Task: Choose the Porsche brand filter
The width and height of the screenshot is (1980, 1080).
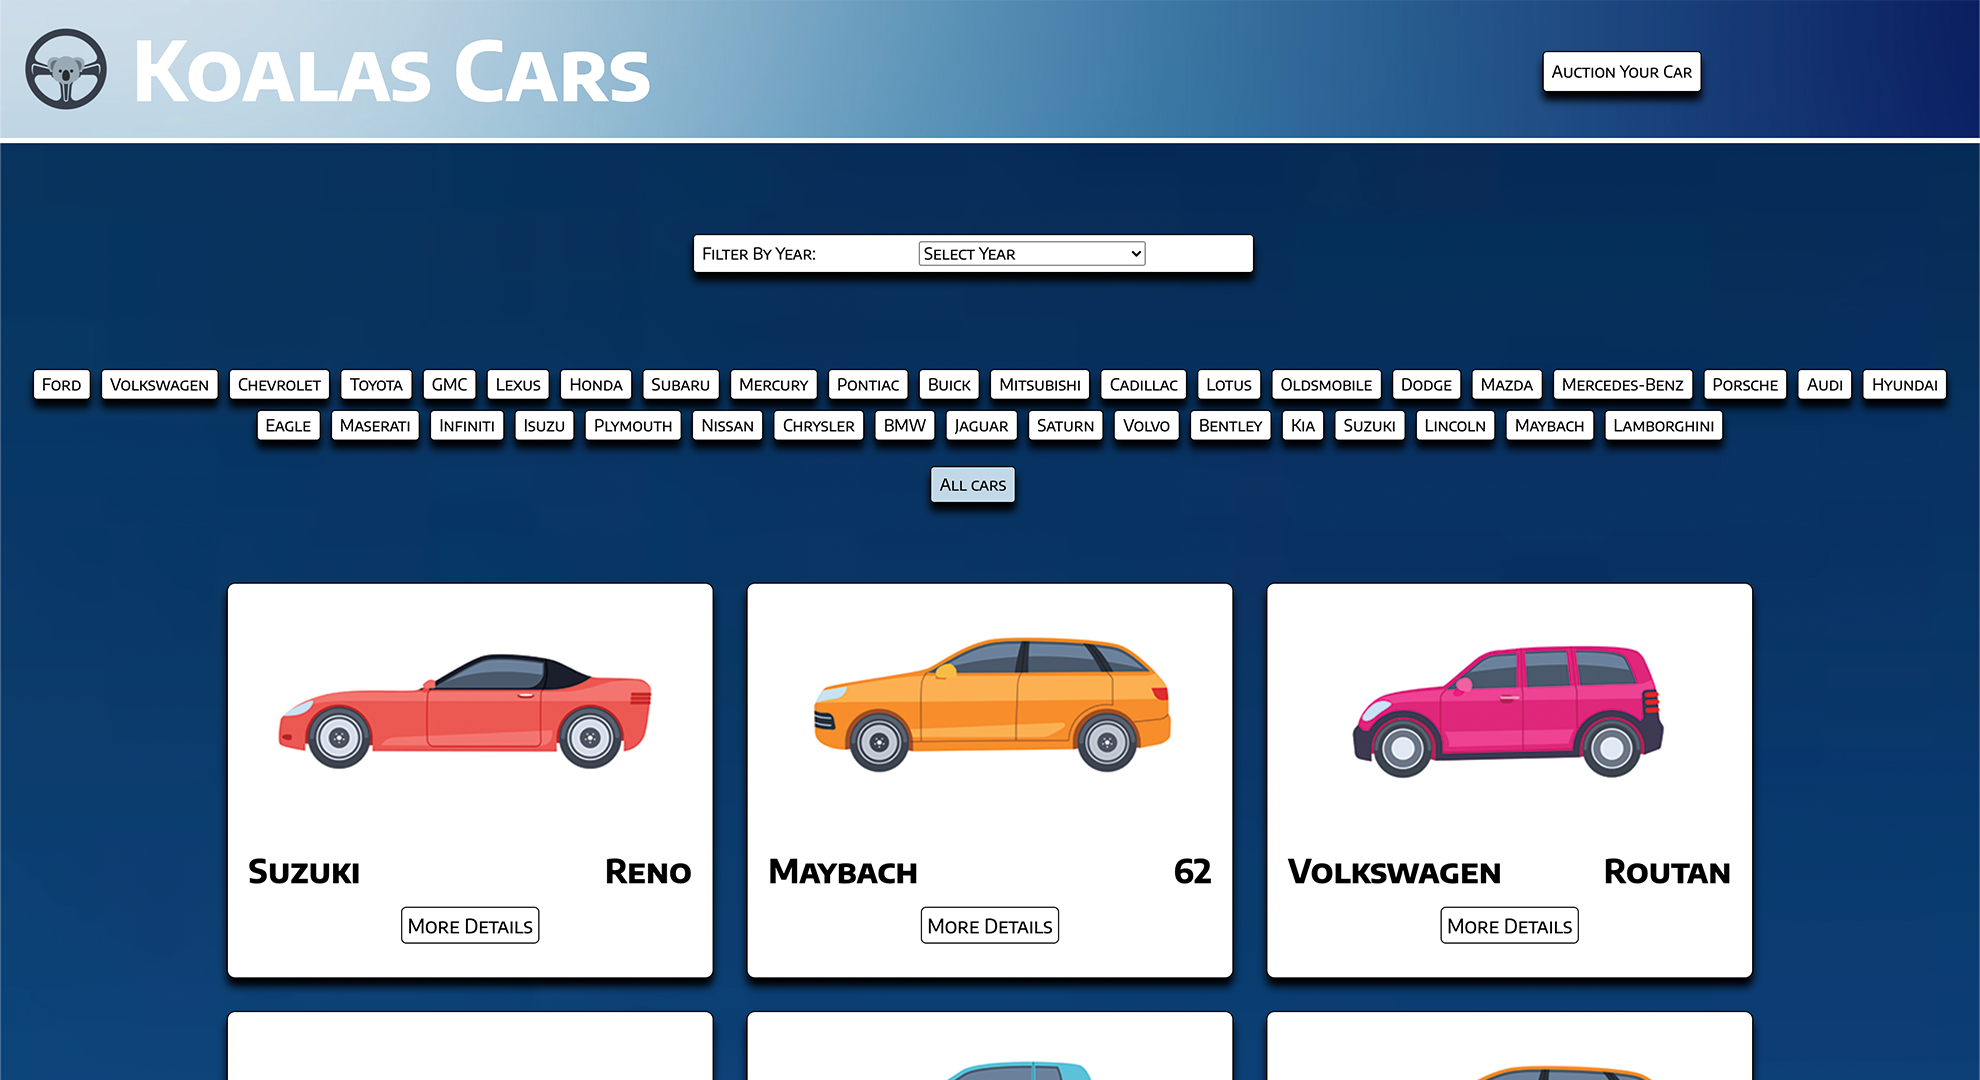Action: coord(1744,385)
